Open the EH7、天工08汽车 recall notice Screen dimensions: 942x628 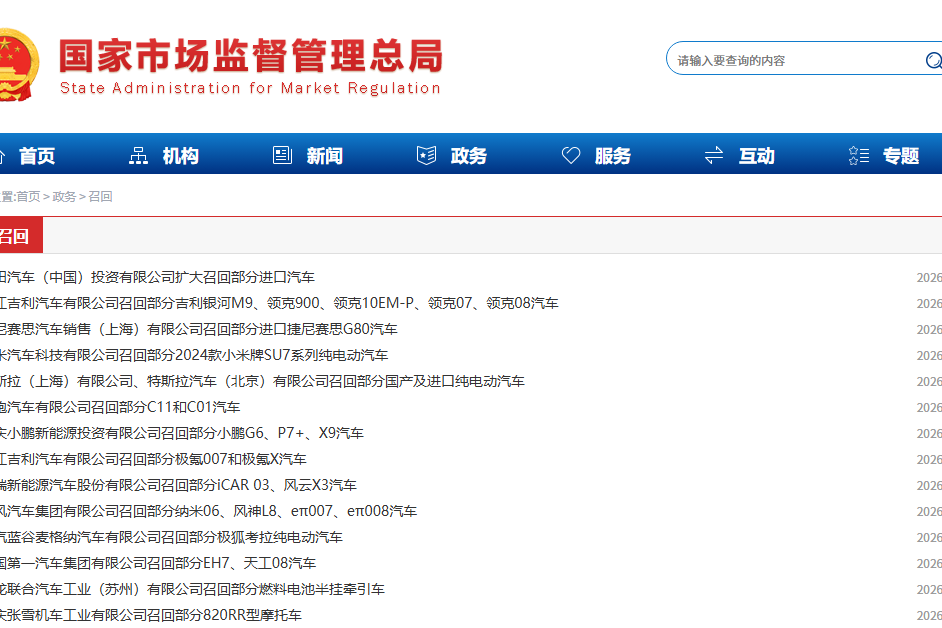pos(158,563)
